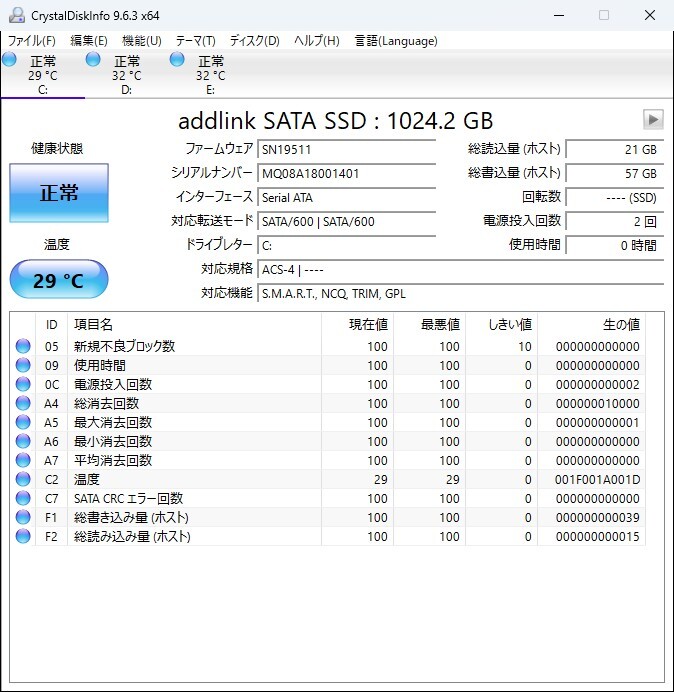Select the 総読み込み量 (ホスト) row
Image resolution: width=674 pixels, height=692 pixels.
coord(328,536)
